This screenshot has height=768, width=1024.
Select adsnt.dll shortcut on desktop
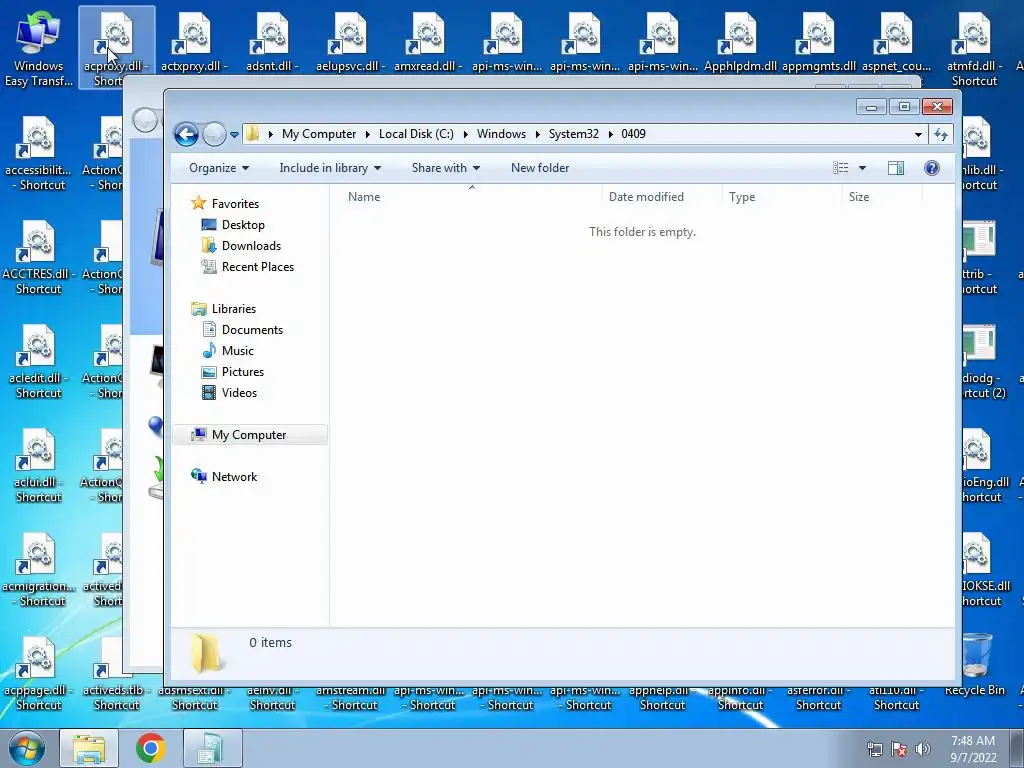[272, 42]
